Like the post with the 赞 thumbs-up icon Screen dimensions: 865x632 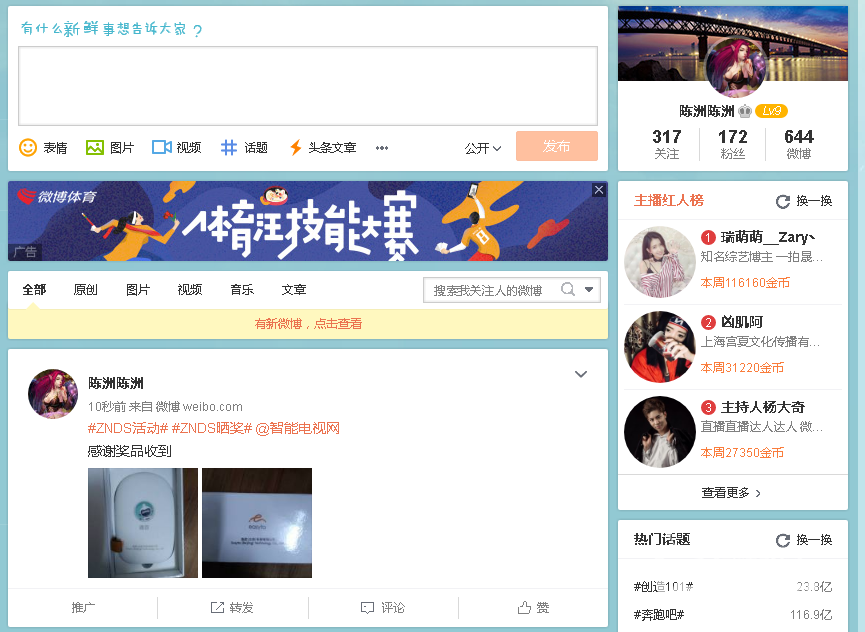point(524,607)
